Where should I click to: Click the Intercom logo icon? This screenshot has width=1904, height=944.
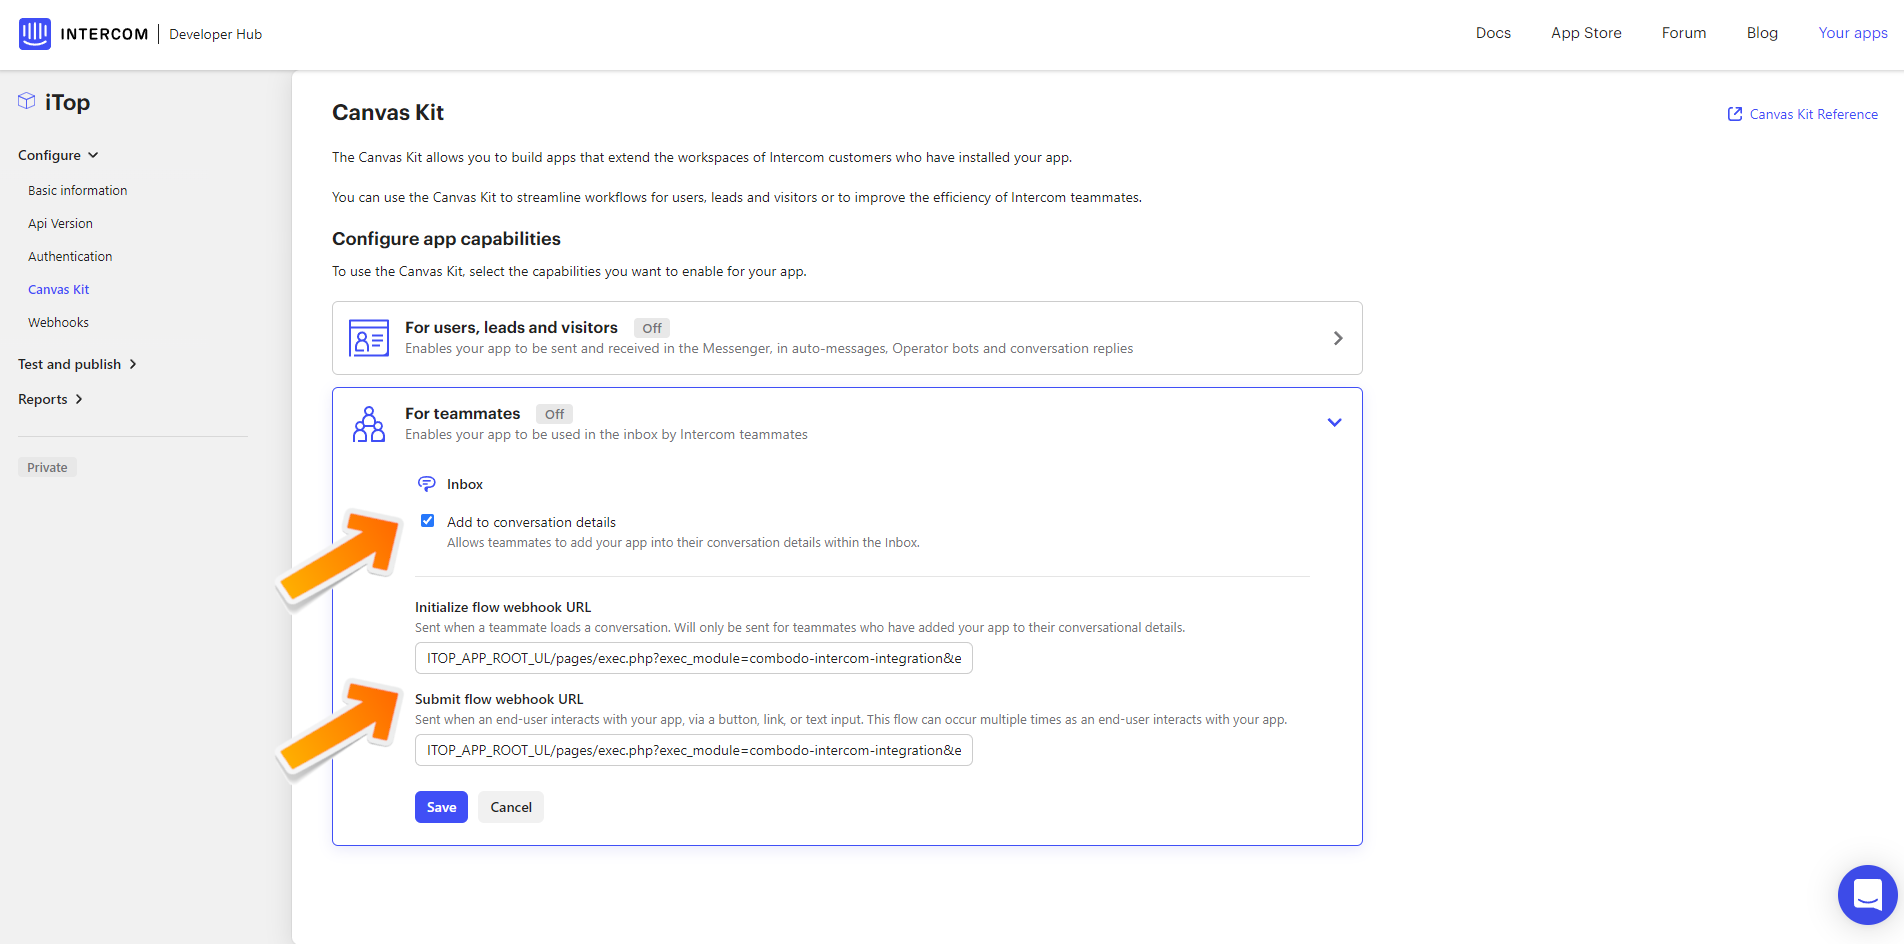(x=35, y=34)
